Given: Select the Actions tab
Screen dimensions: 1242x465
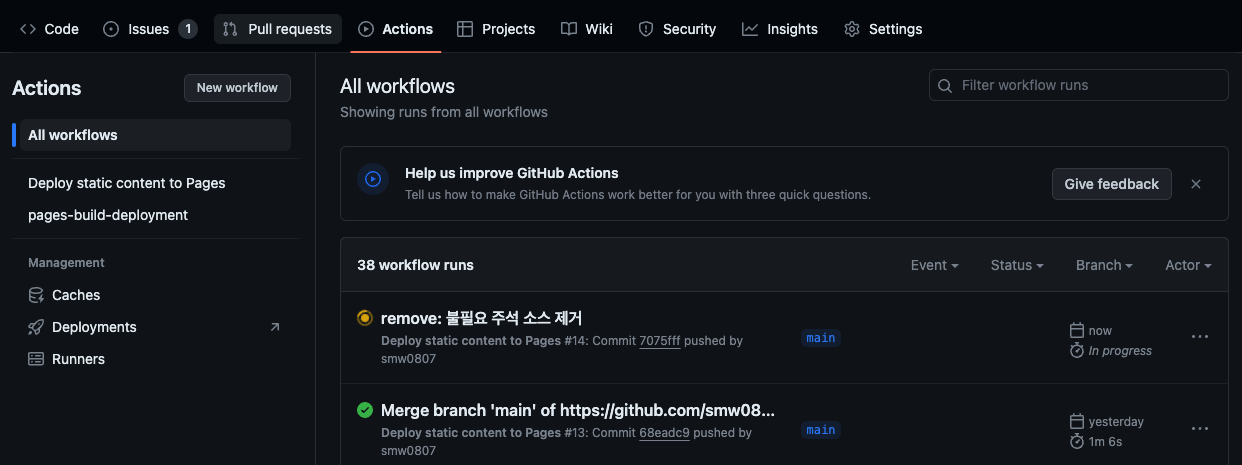Looking at the screenshot, I should [x=396, y=29].
